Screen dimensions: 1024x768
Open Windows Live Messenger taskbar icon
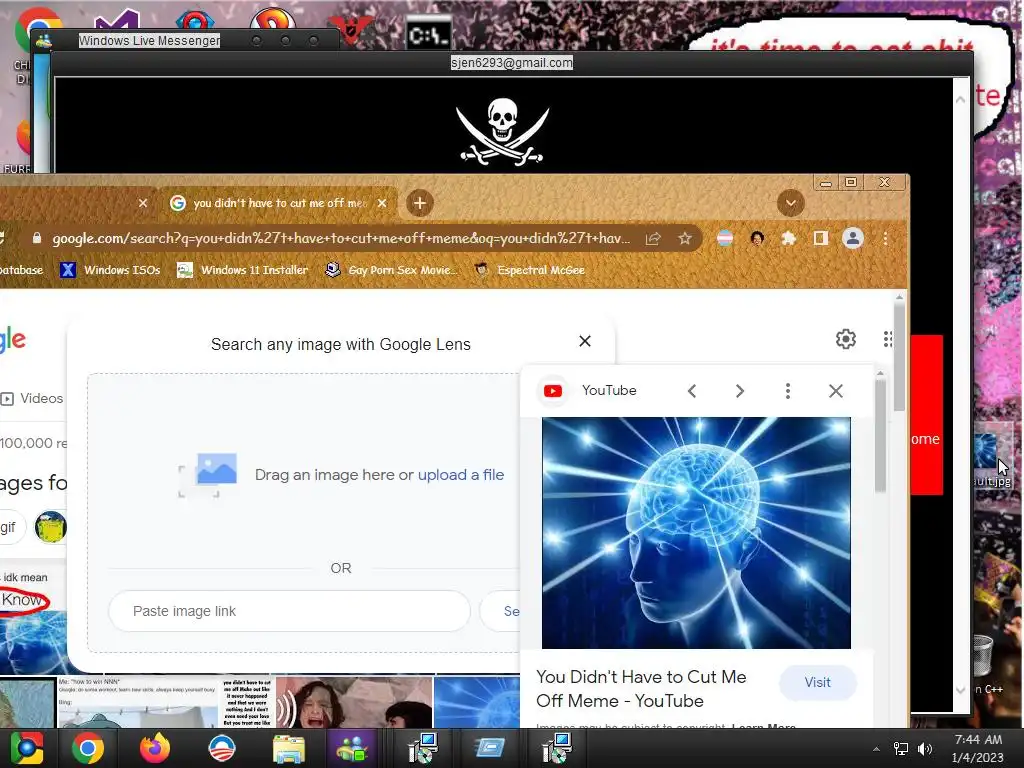click(351, 748)
